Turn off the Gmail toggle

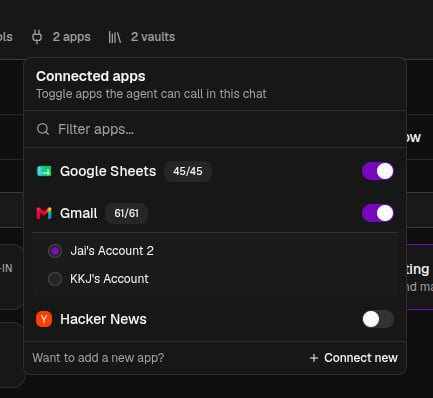[378, 213]
